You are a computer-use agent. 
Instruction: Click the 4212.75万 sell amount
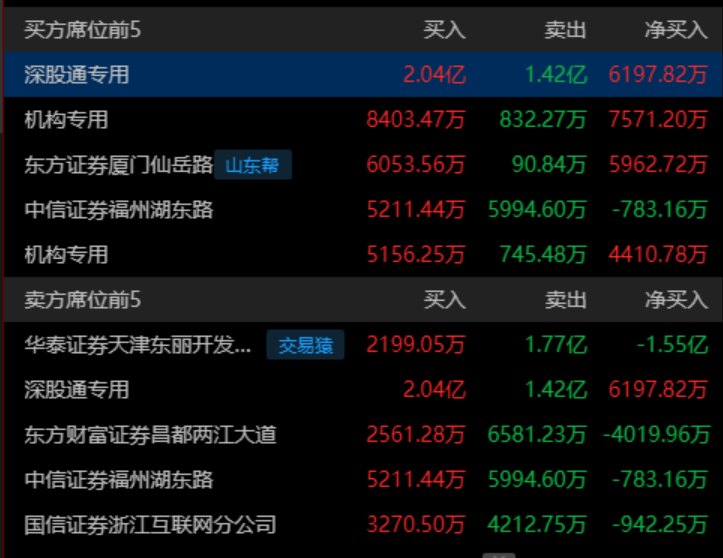[537, 525]
